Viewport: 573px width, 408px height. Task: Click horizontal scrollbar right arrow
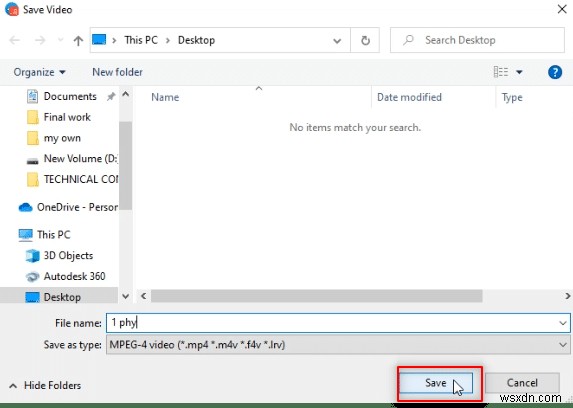(x=568, y=296)
